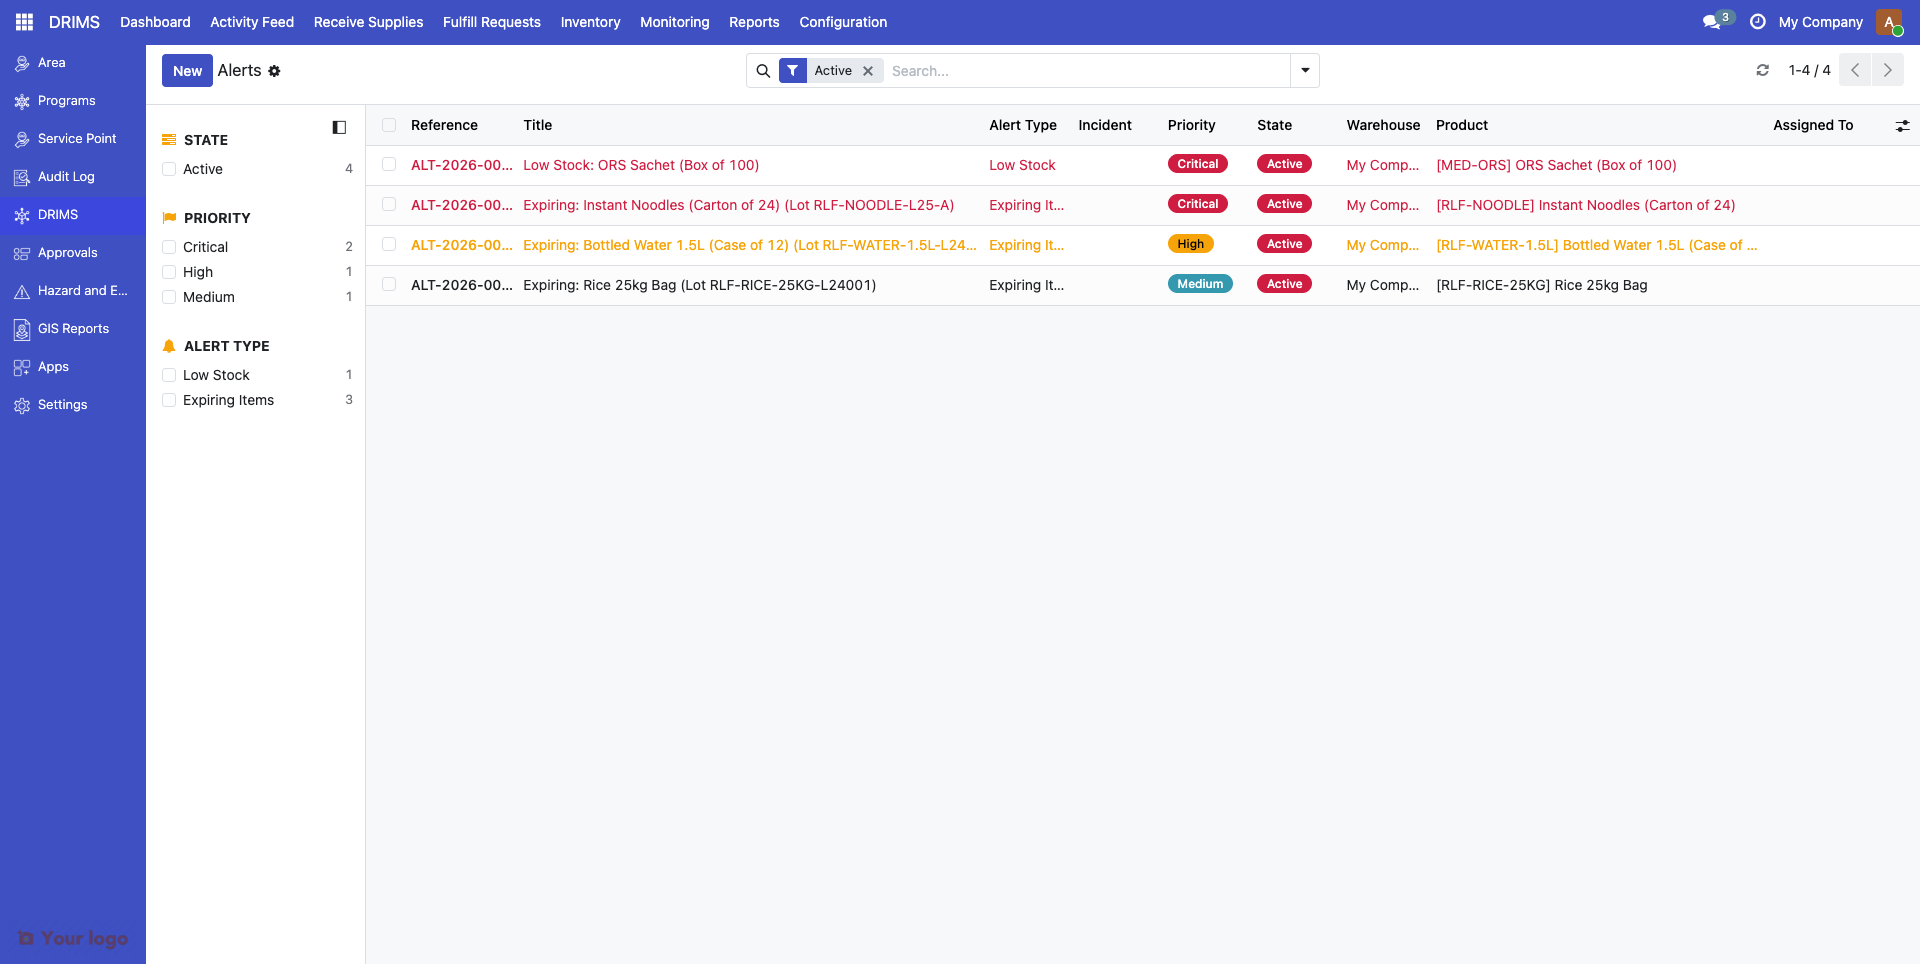Click the Medium priority badge
The height and width of the screenshot is (964, 1920).
pos(1200,284)
